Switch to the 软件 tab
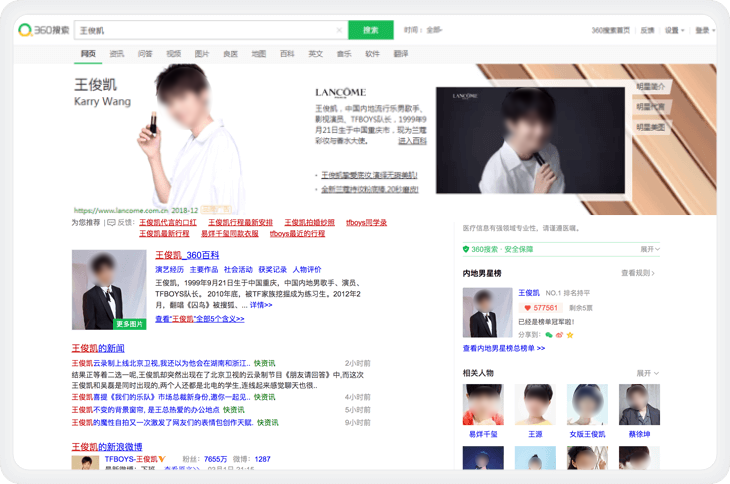This screenshot has height=484, width=730. (372, 54)
